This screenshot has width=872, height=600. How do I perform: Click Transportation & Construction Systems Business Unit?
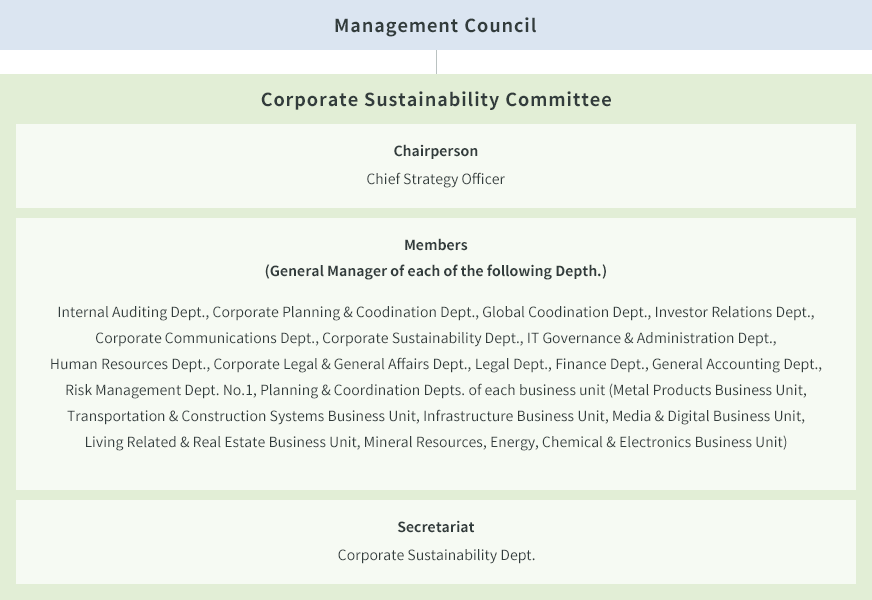(x=243, y=416)
